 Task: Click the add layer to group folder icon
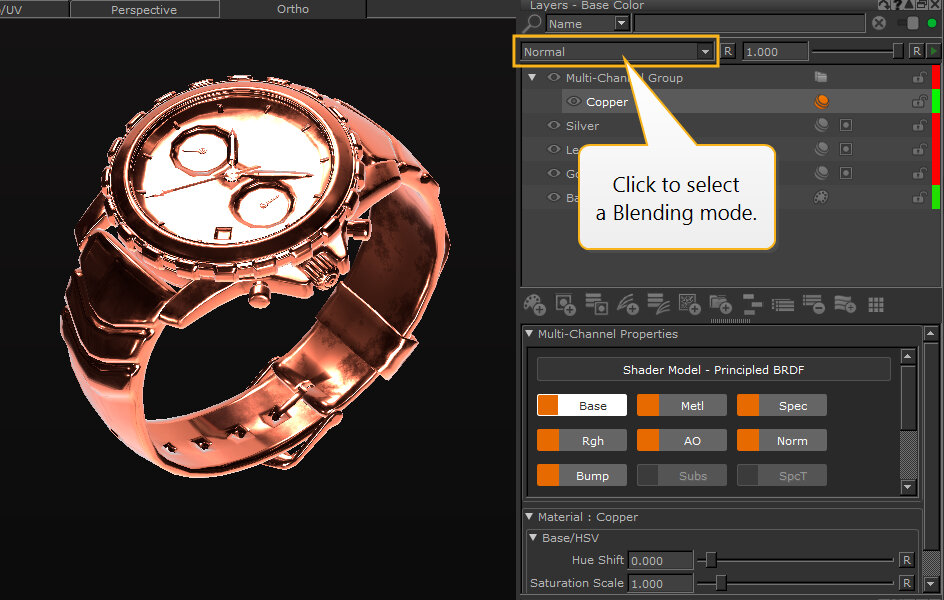coord(720,304)
